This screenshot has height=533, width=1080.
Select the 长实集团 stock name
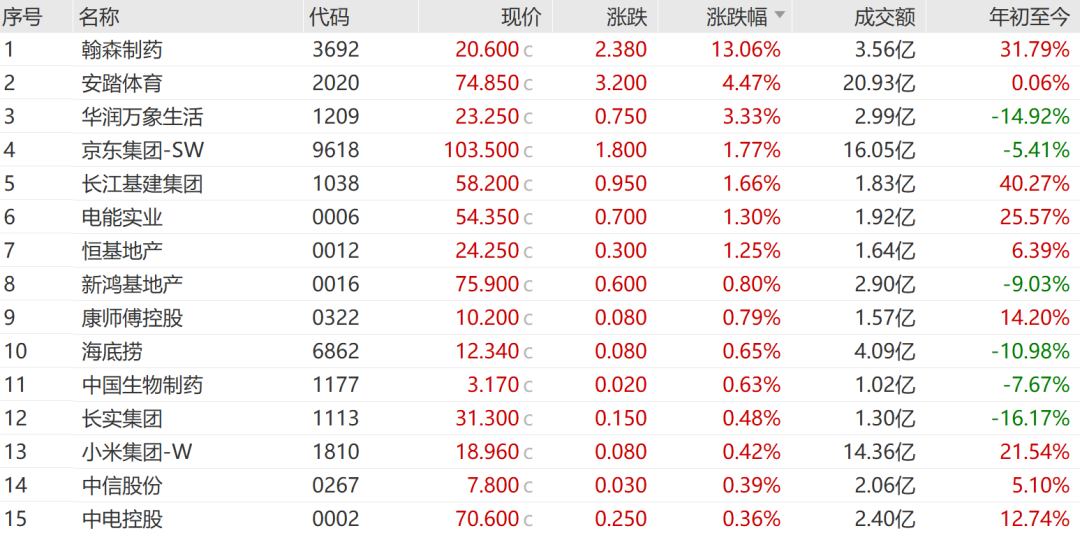(121, 419)
